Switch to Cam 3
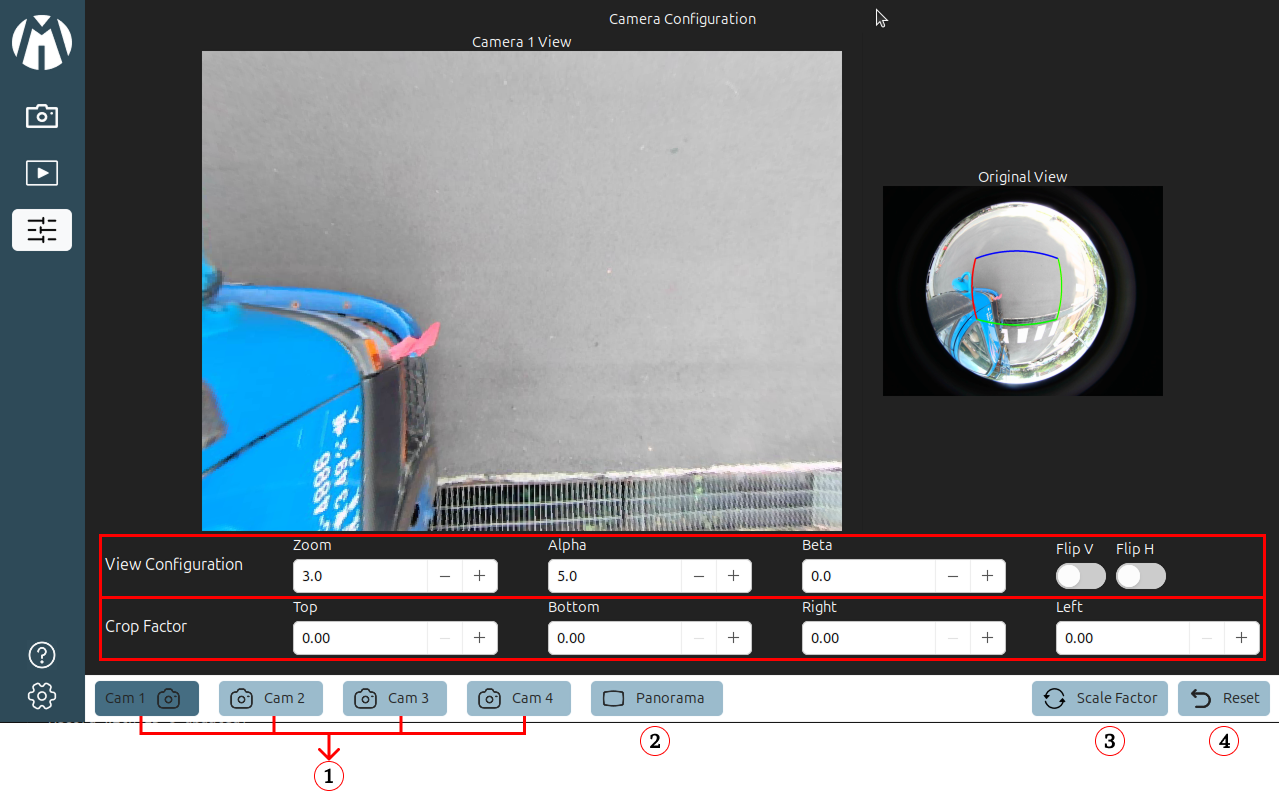The width and height of the screenshot is (1279, 793). pos(395,698)
